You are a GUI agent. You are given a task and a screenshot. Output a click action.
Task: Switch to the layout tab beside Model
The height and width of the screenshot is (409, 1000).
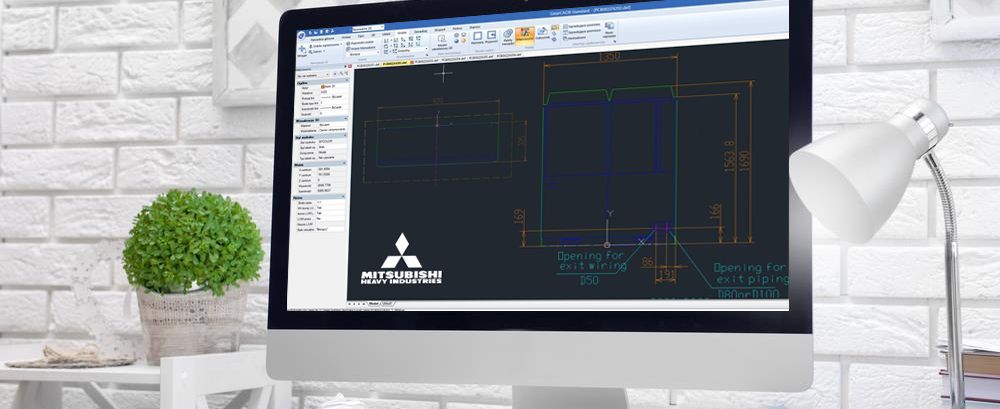tap(387, 304)
